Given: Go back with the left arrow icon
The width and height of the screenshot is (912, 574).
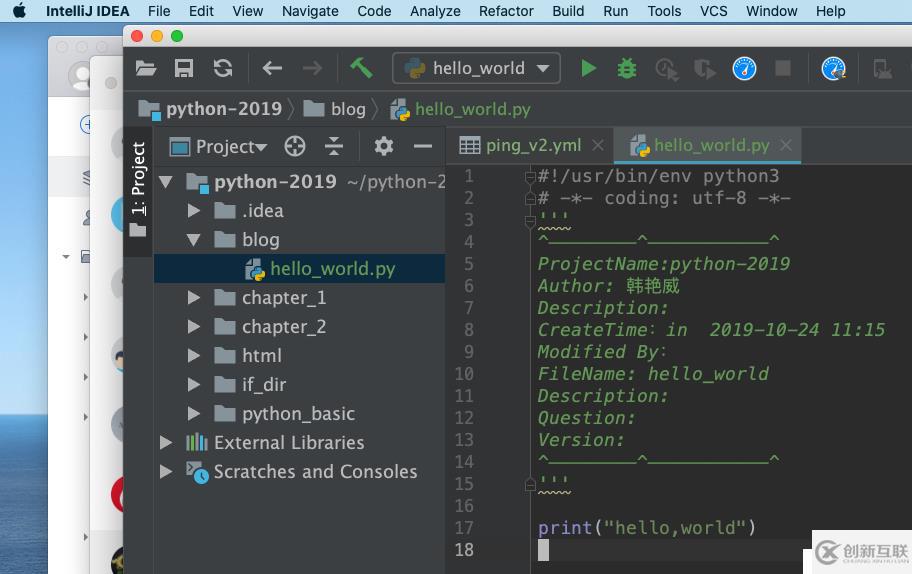Looking at the screenshot, I should [272, 69].
